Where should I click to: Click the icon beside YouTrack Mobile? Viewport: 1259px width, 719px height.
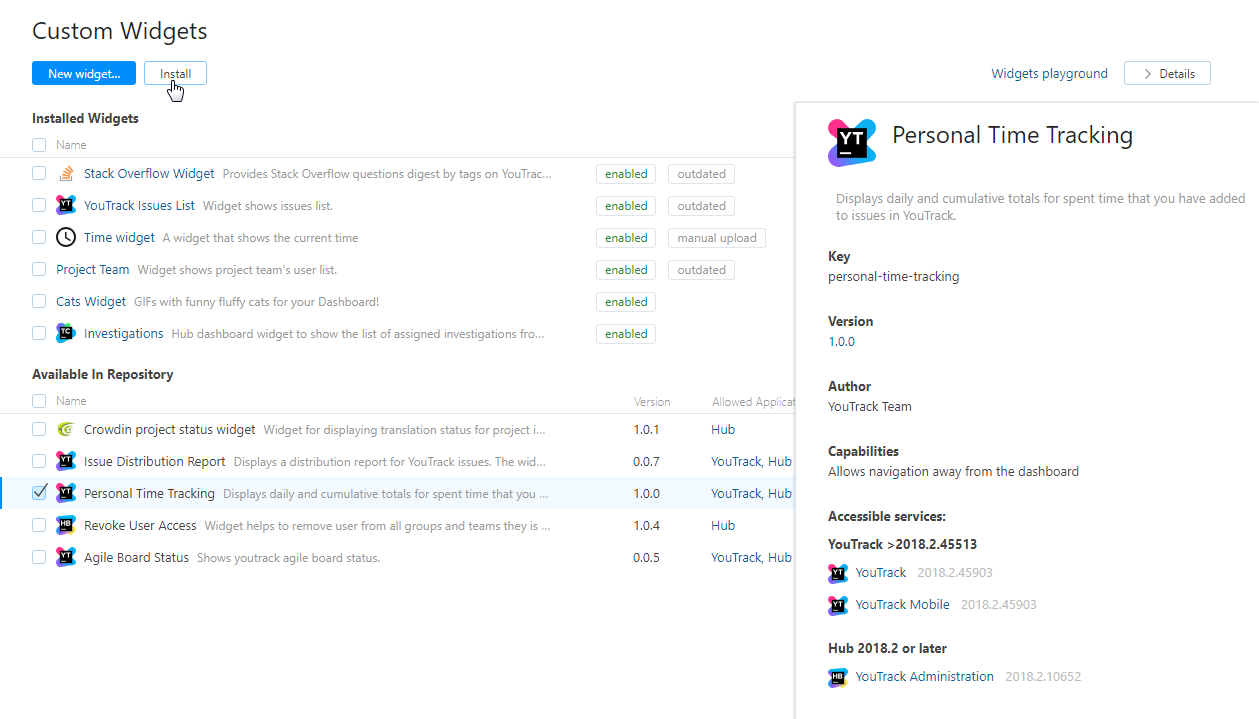838,605
